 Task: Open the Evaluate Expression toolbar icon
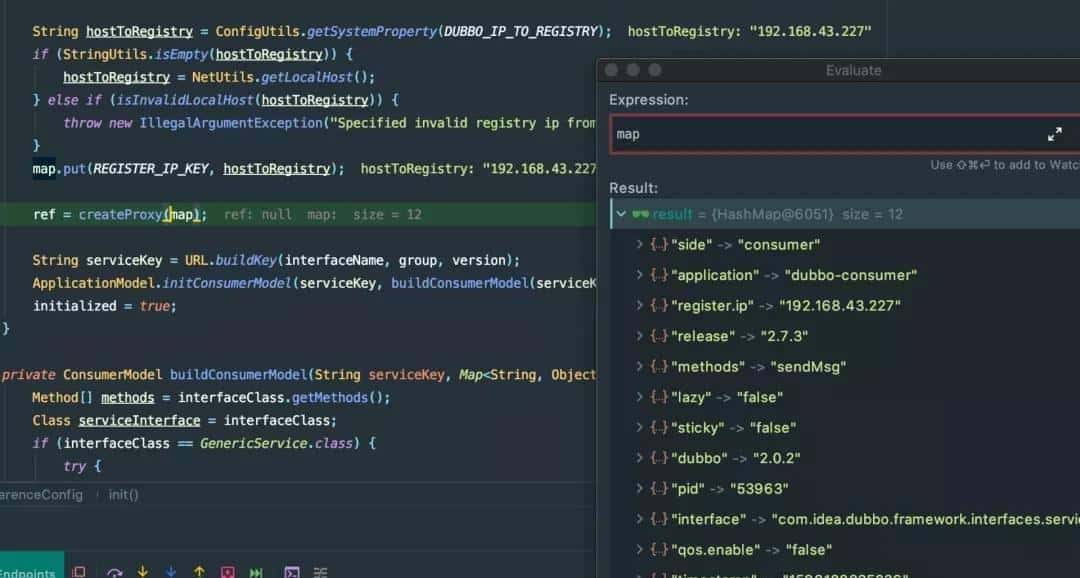pyautogui.click(x=292, y=572)
